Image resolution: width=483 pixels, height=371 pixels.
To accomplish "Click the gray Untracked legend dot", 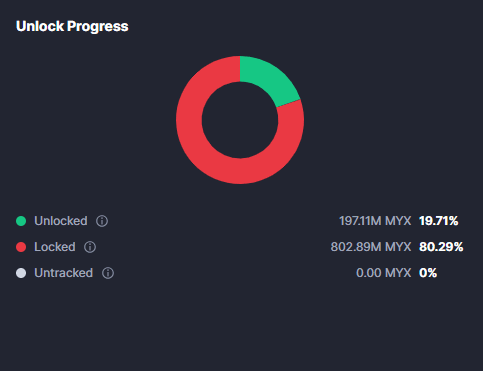I will pyautogui.click(x=21, y=273).
